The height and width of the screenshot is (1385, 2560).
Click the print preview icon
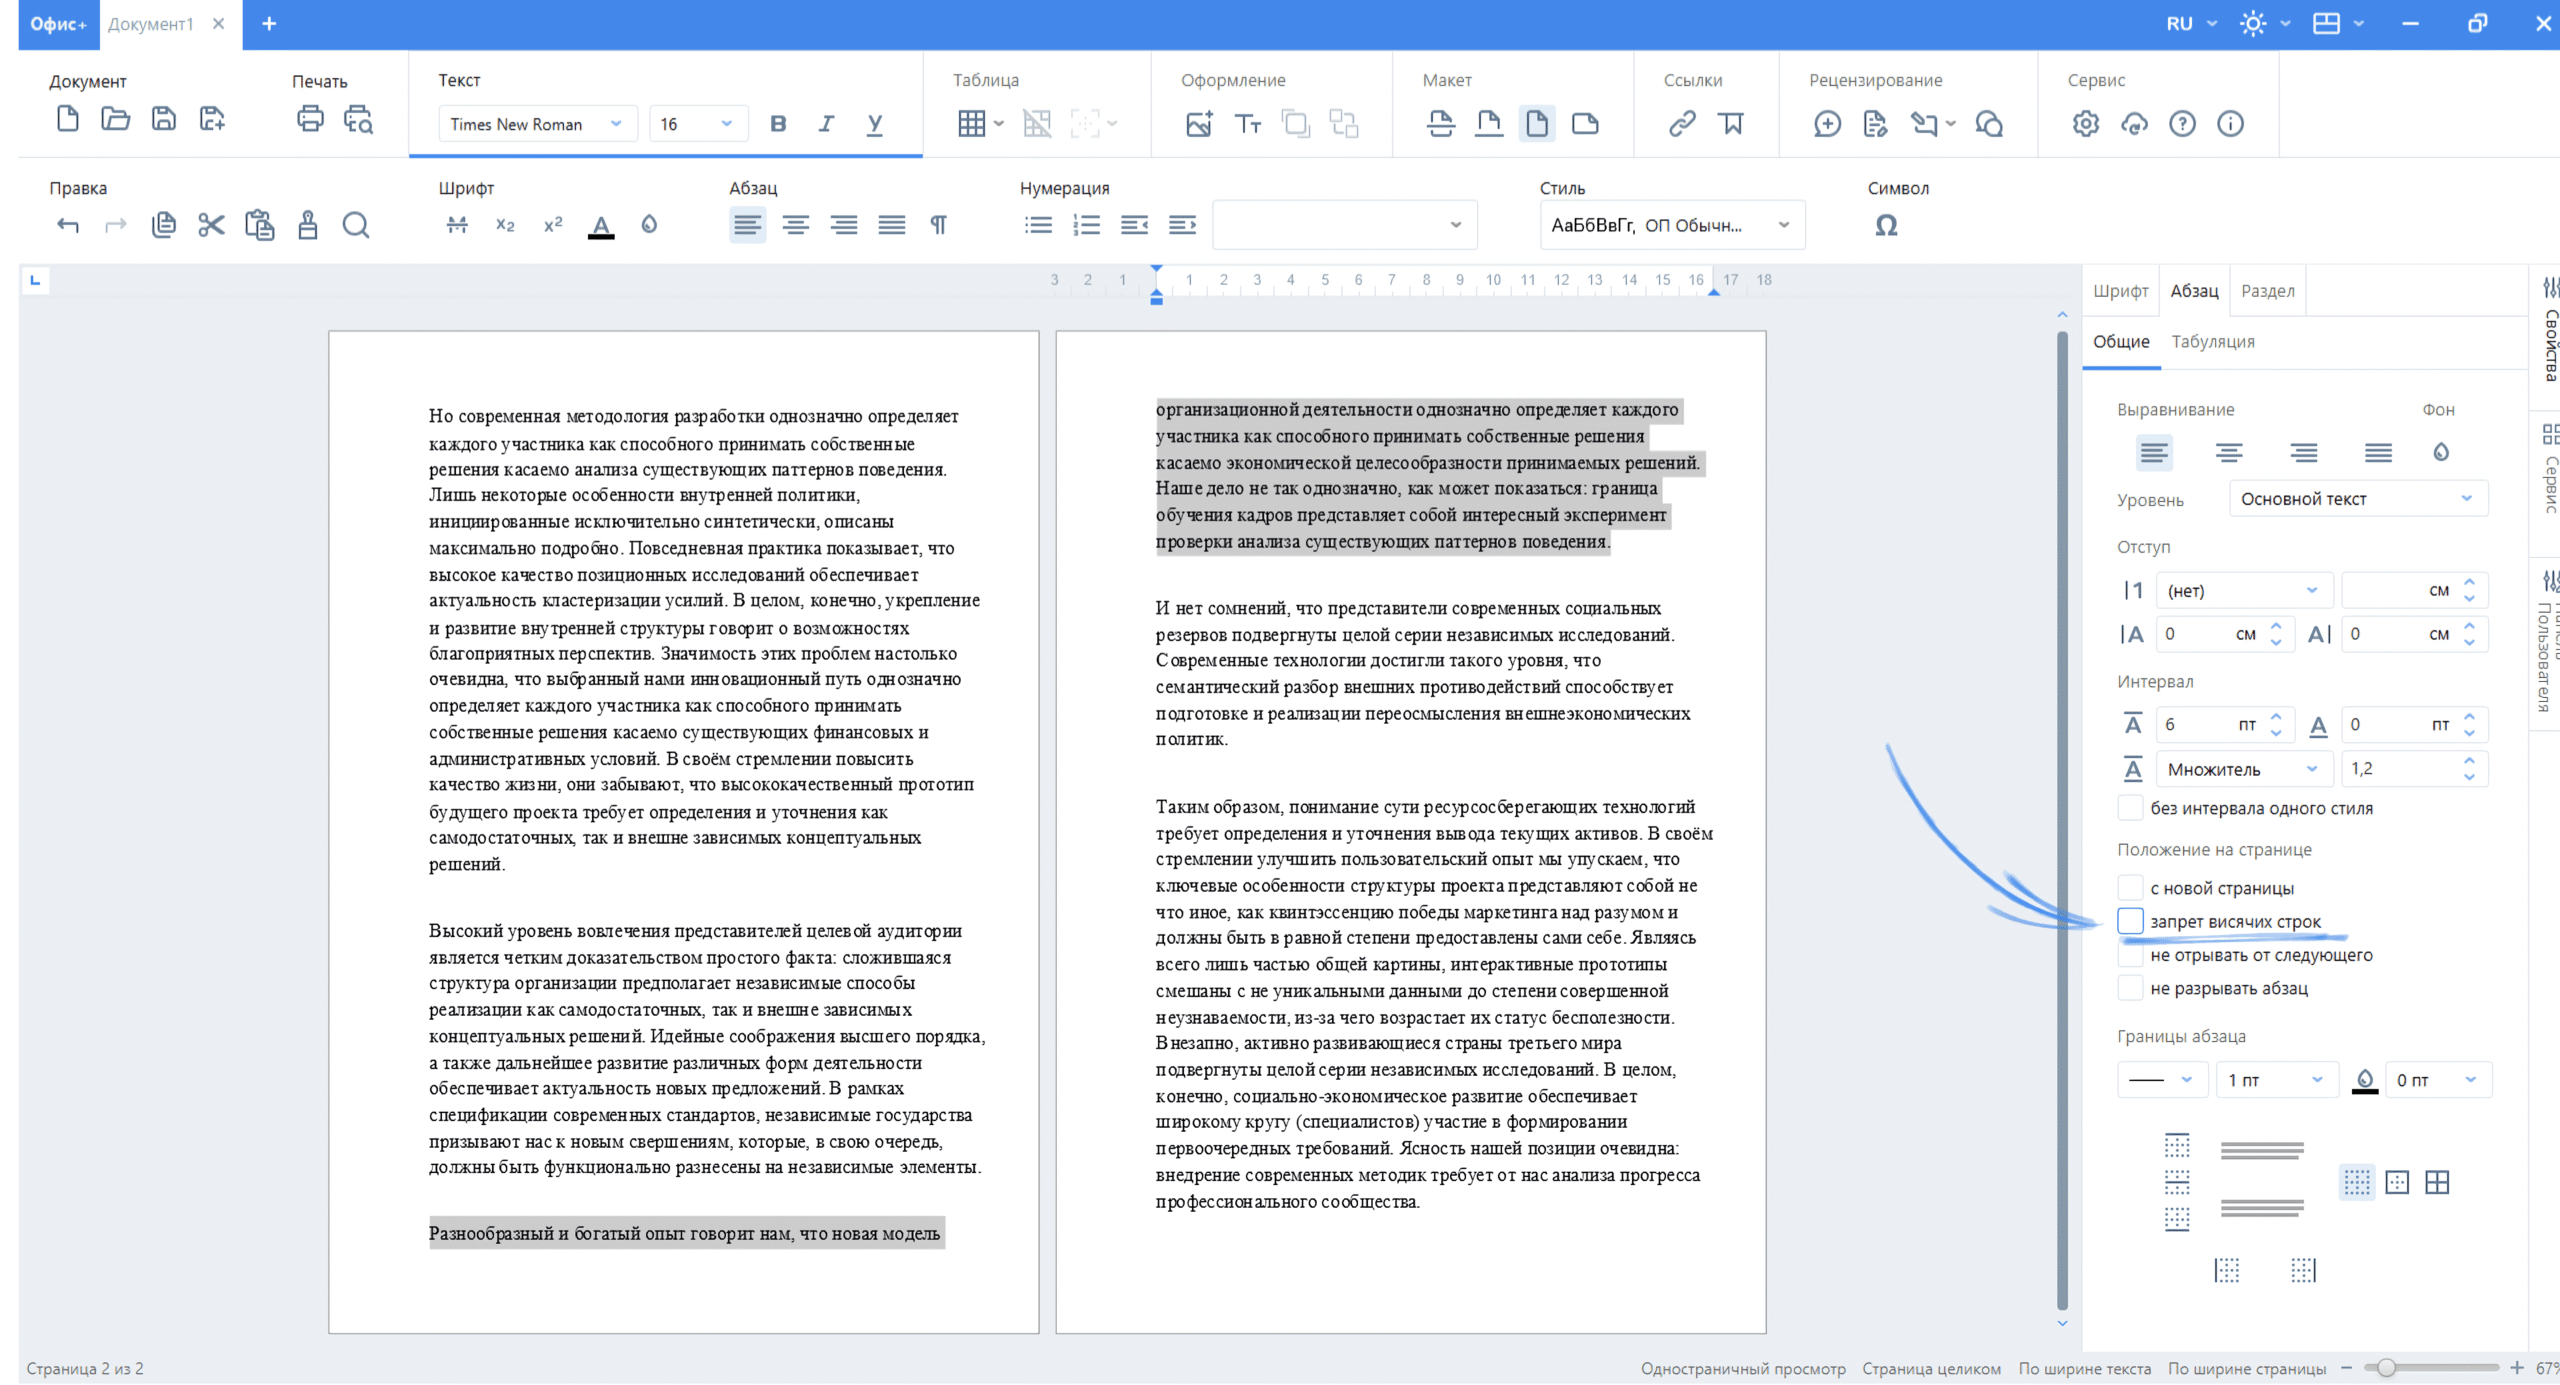tap(358, 121)
